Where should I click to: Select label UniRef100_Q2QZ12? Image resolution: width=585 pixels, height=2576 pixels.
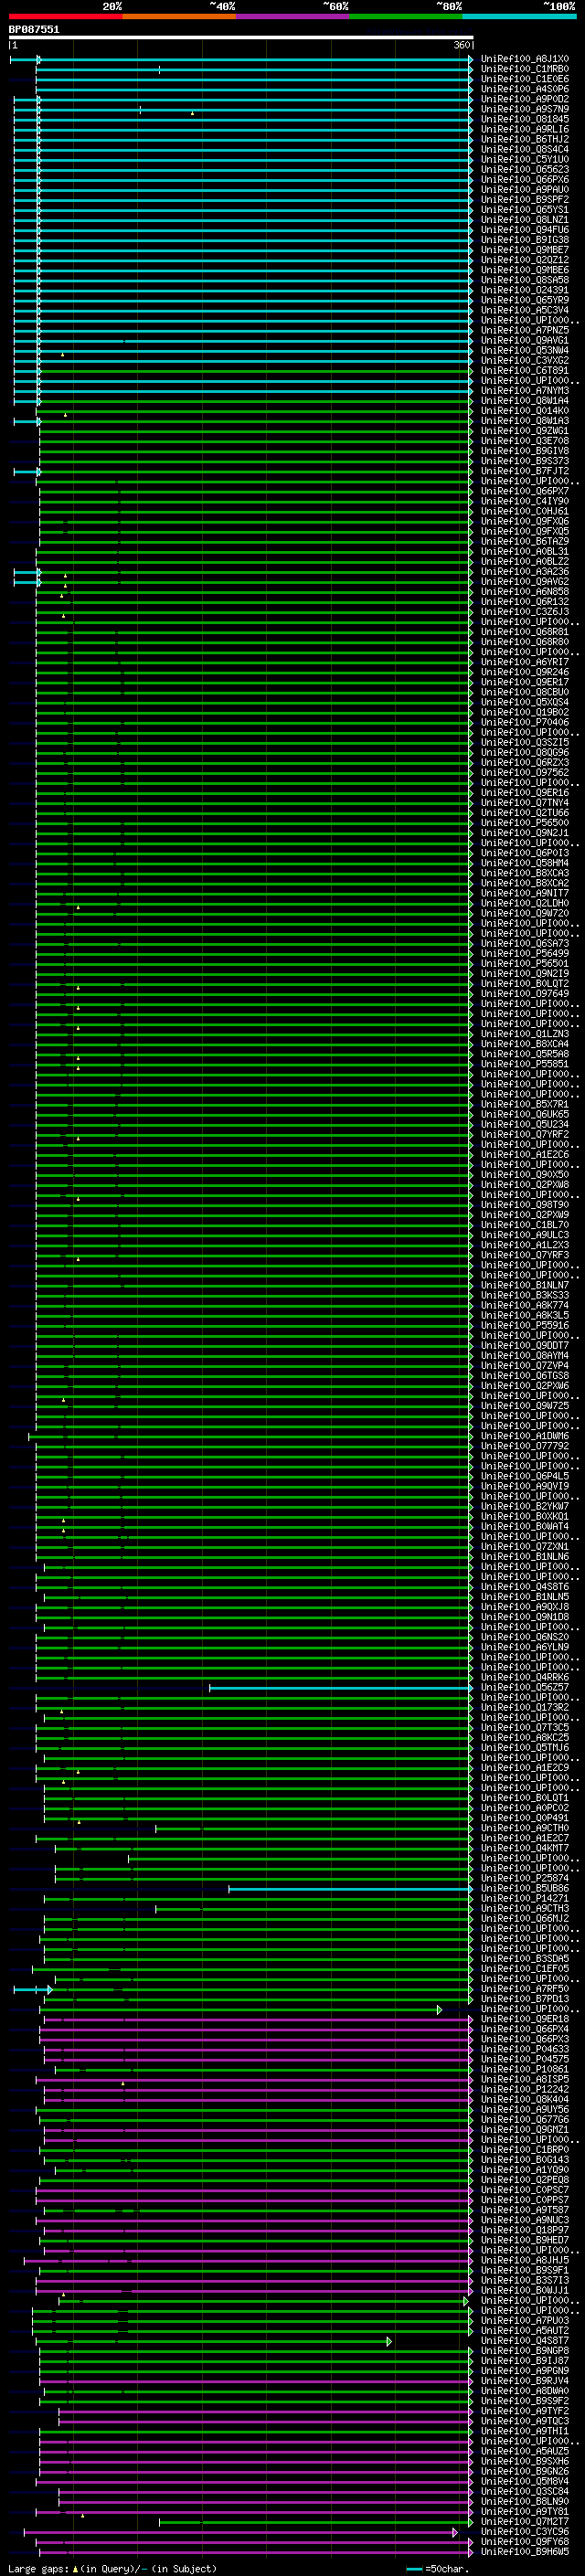525,260
